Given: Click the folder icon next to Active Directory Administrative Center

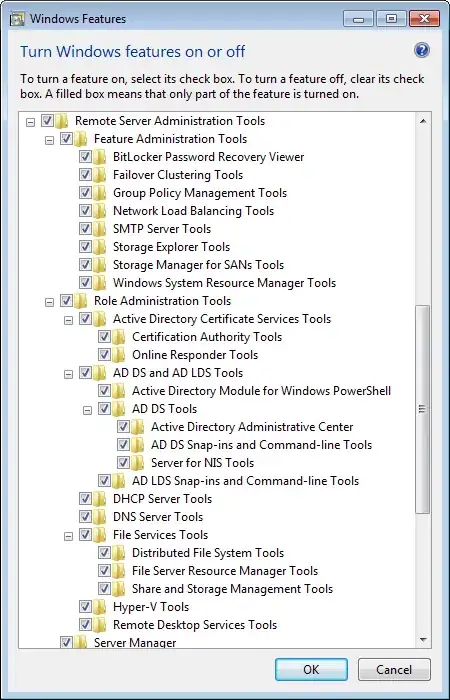Looking at the screenshot, I should [138, 427].
